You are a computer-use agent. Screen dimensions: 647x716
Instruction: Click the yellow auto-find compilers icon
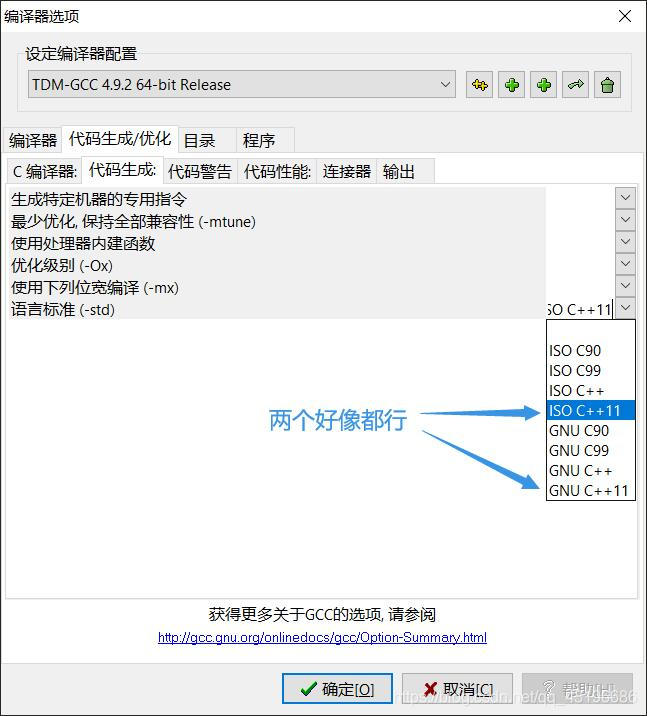[x=479, y=85]
